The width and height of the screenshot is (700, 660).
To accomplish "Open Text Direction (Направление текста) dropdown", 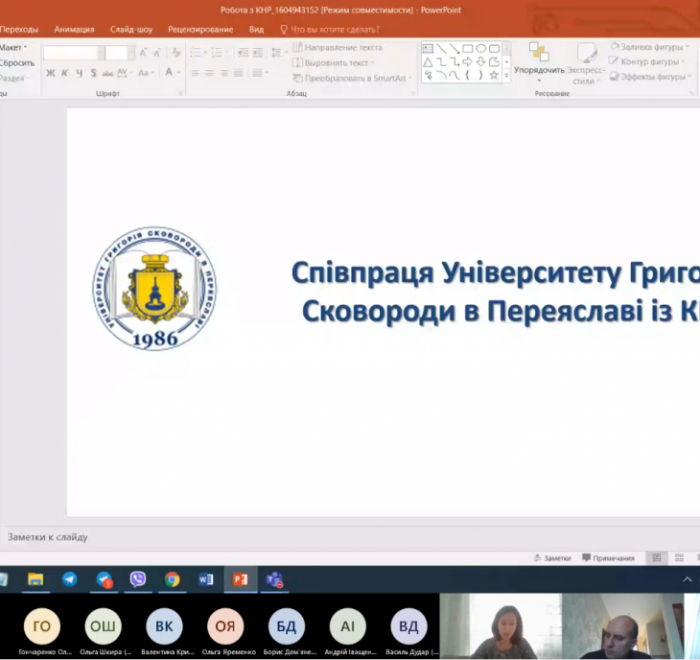I will [x=339, y=47].
